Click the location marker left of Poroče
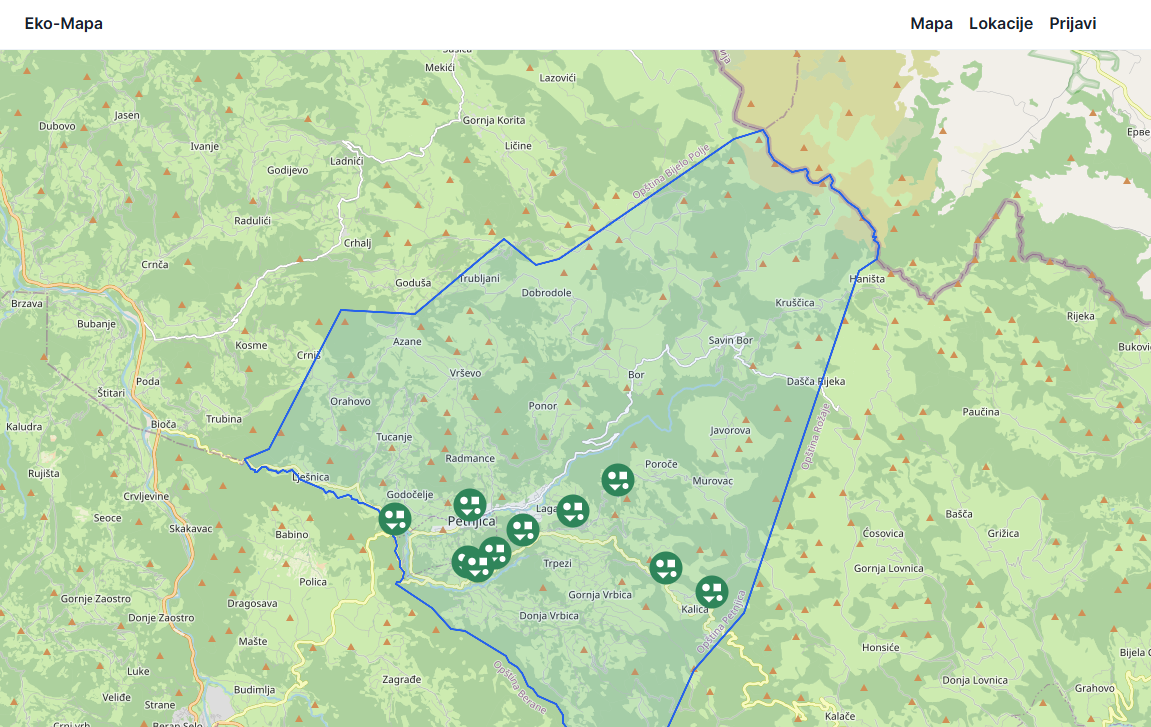The width and height of the screenshot is (1151, 727). [x=618, y=480]
